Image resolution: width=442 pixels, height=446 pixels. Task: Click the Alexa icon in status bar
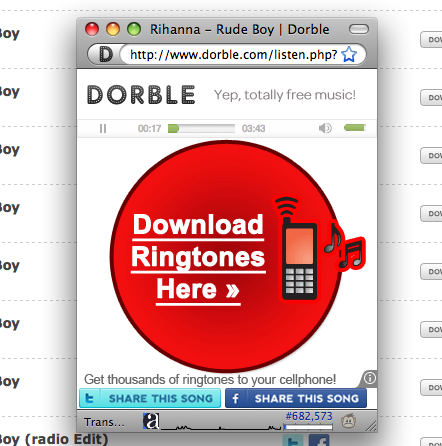click(151, 421)
